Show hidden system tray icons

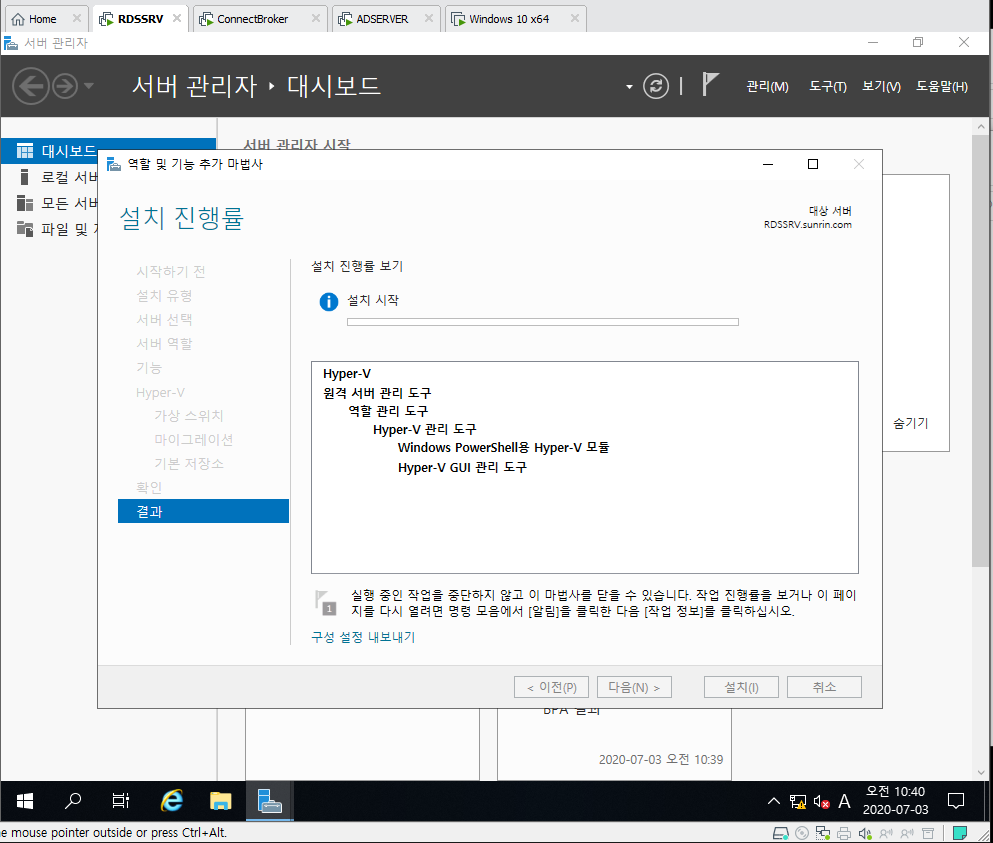[x=773, y=801]
